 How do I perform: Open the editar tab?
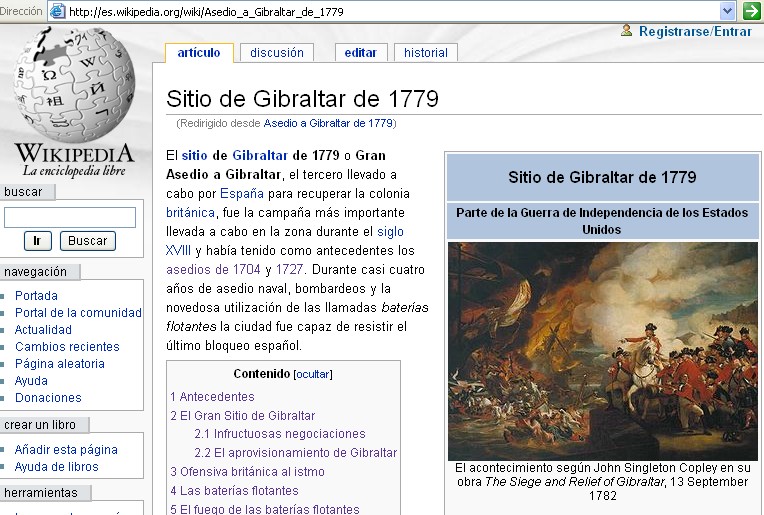click(361, 53)
